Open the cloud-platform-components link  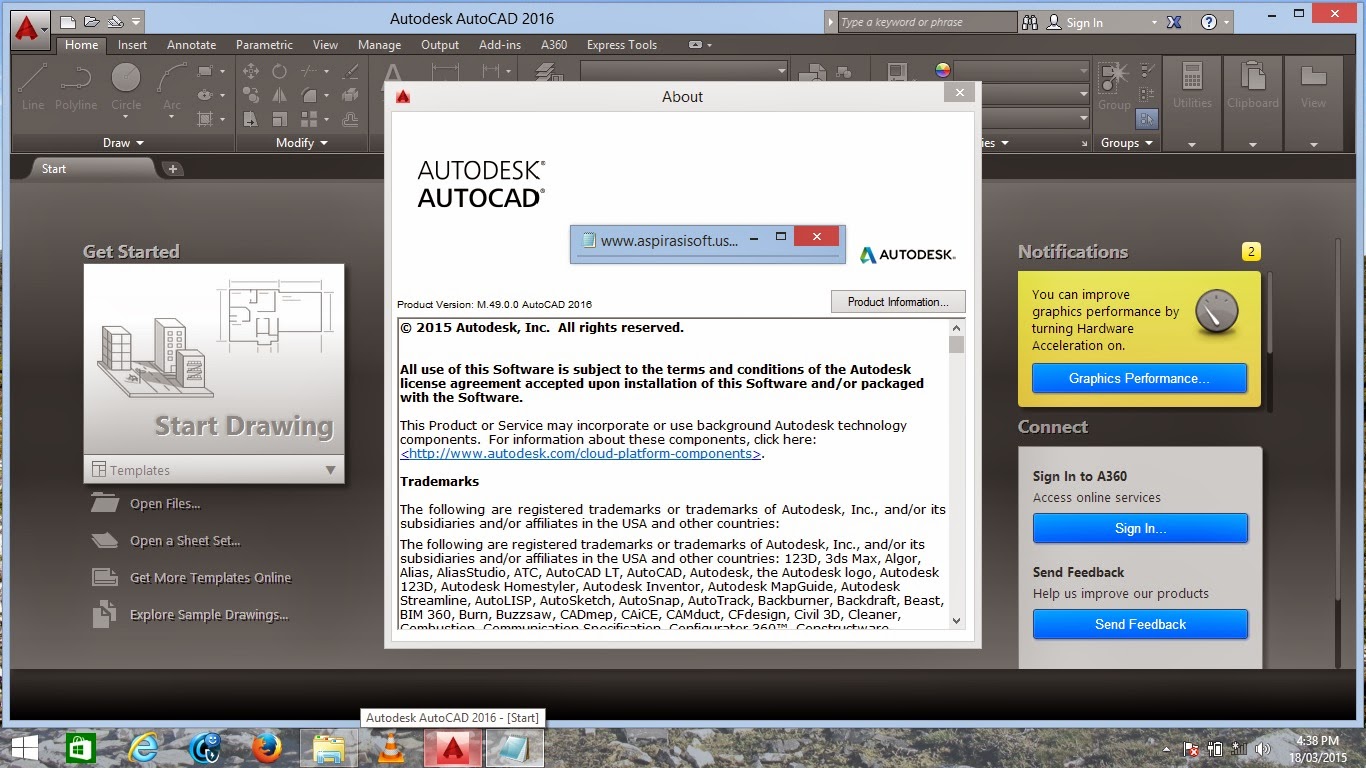point(581,454)
